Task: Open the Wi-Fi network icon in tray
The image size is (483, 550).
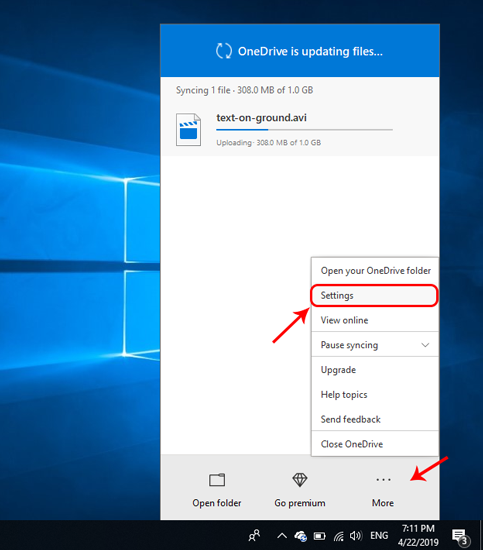Action: coord(338,536)
